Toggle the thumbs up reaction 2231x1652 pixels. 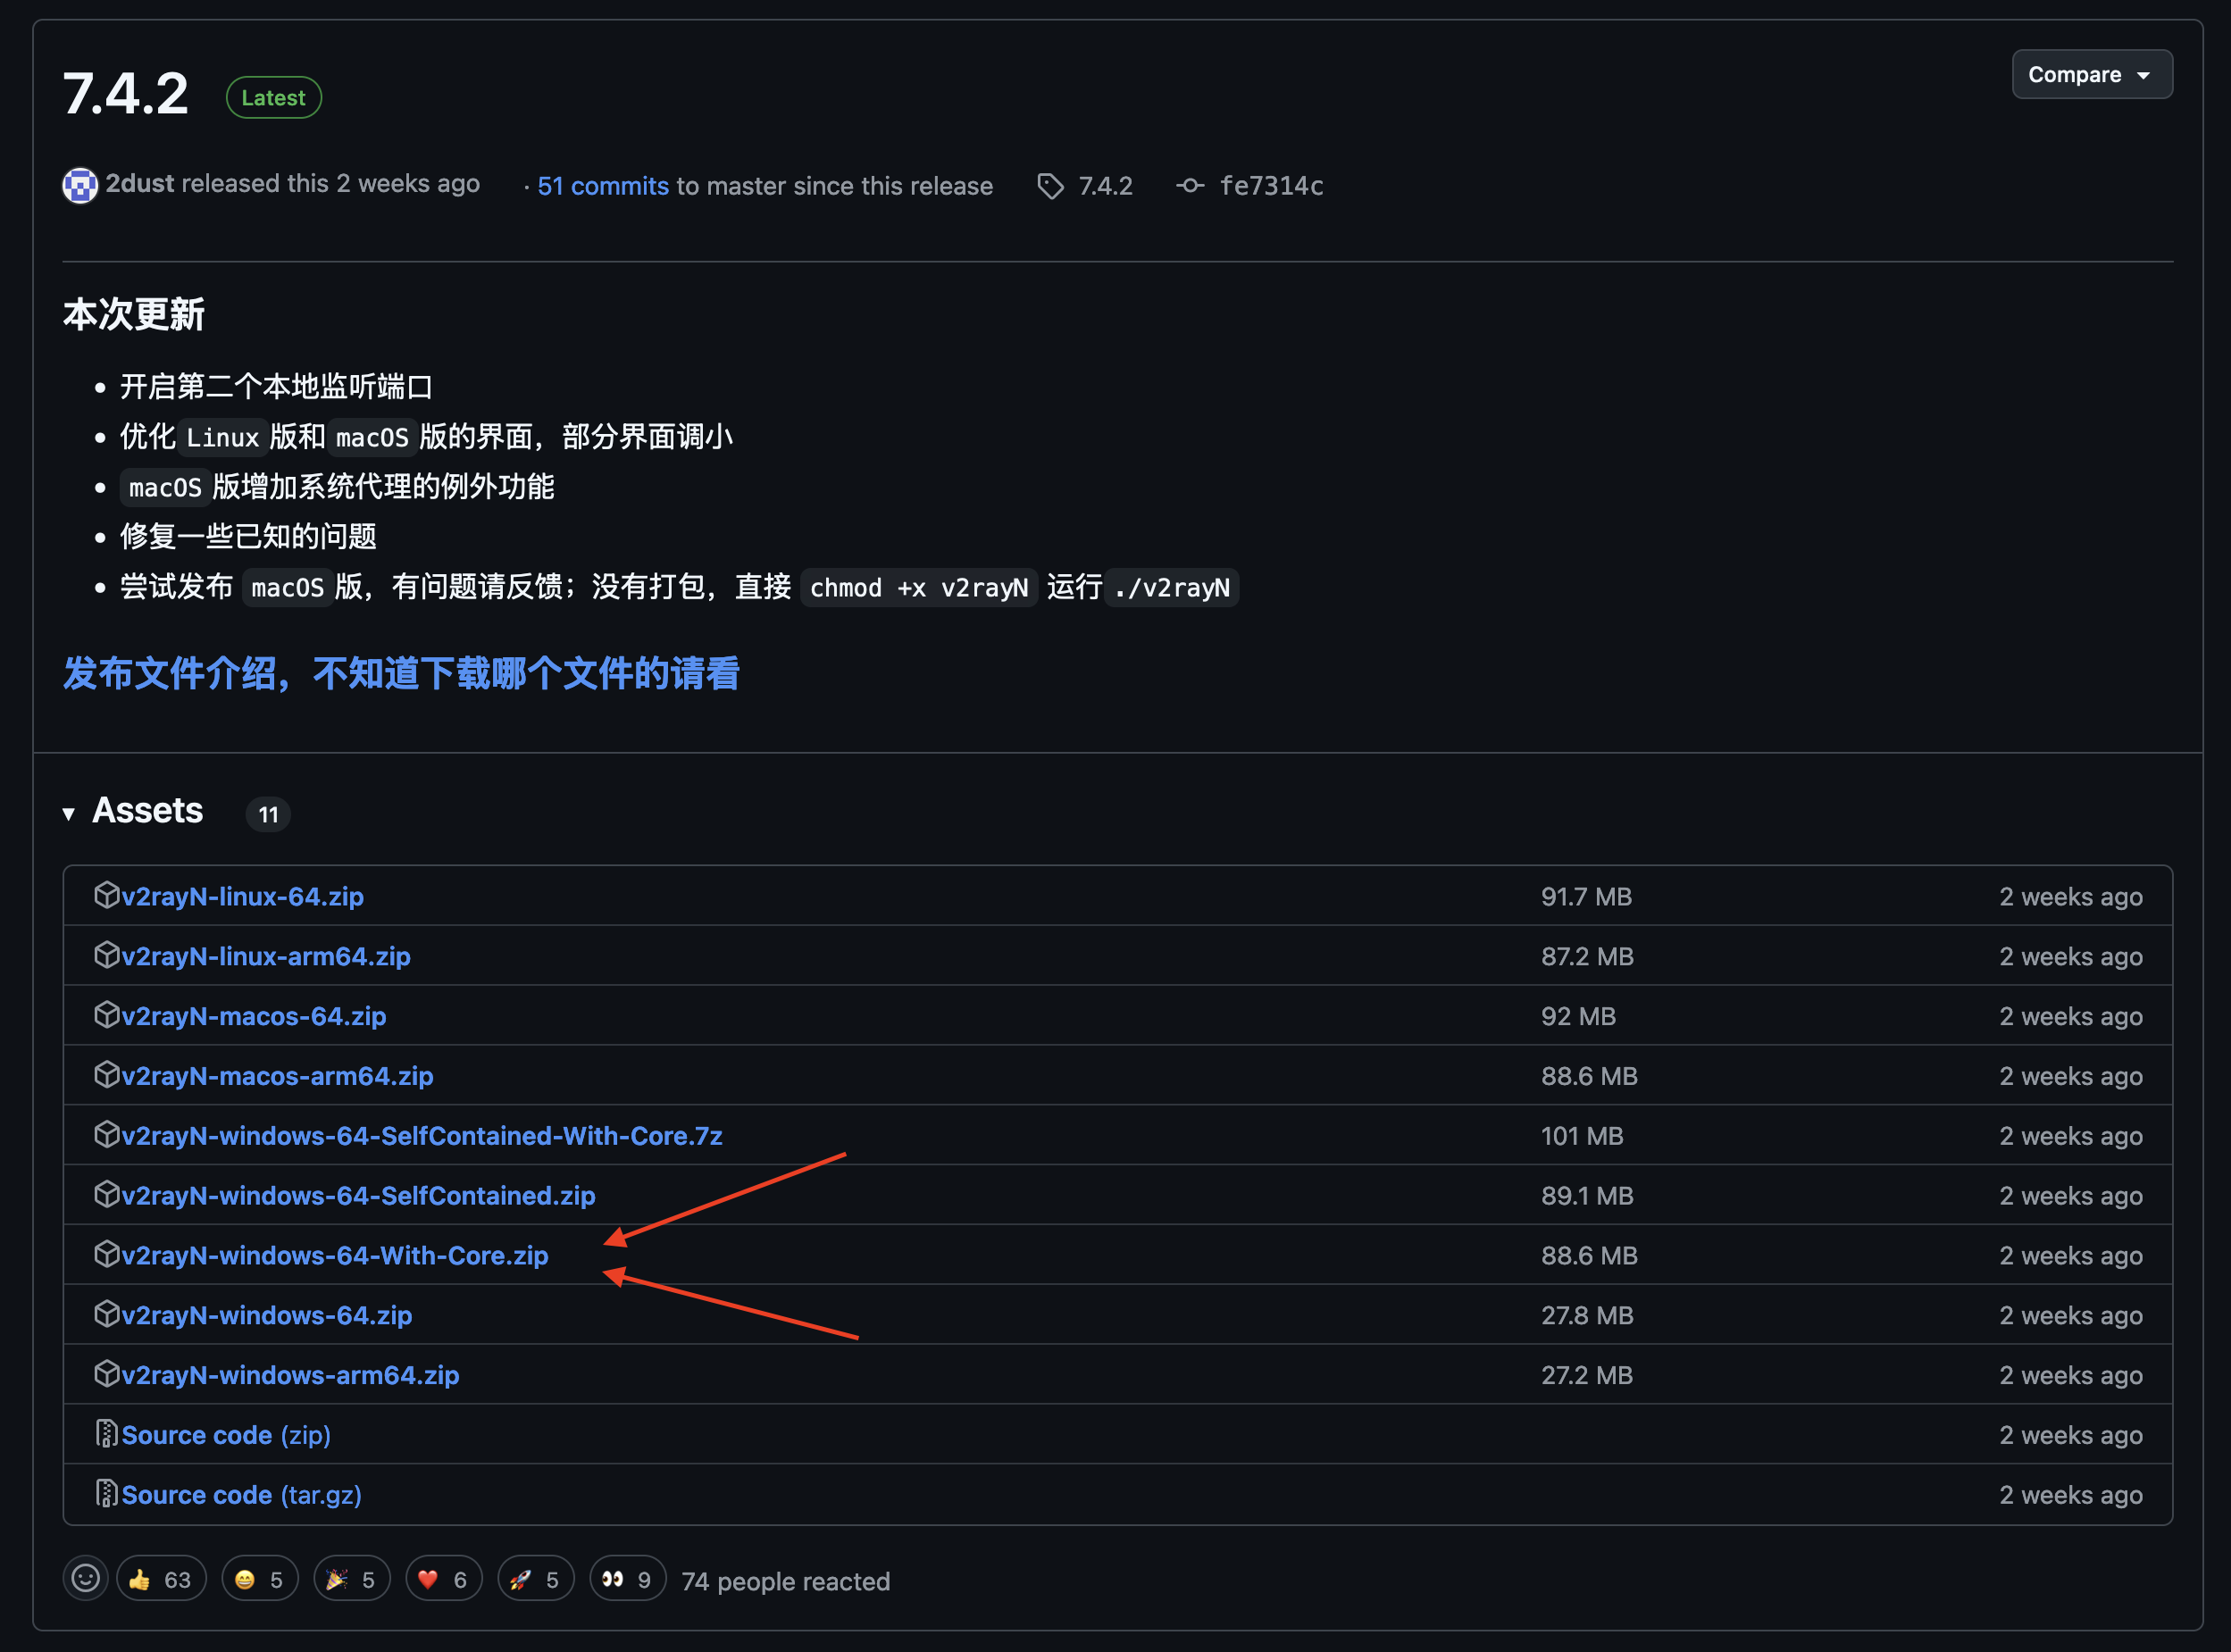pyautogui.click(x=160, y=1579)
